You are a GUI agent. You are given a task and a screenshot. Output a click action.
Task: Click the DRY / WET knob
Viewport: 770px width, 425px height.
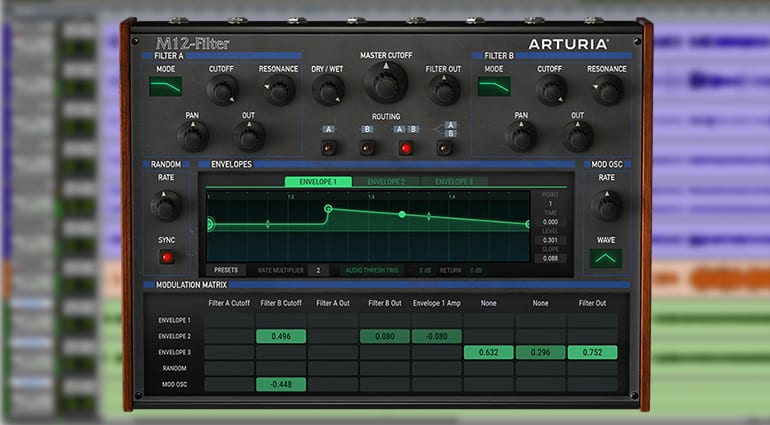pos(328,90)
